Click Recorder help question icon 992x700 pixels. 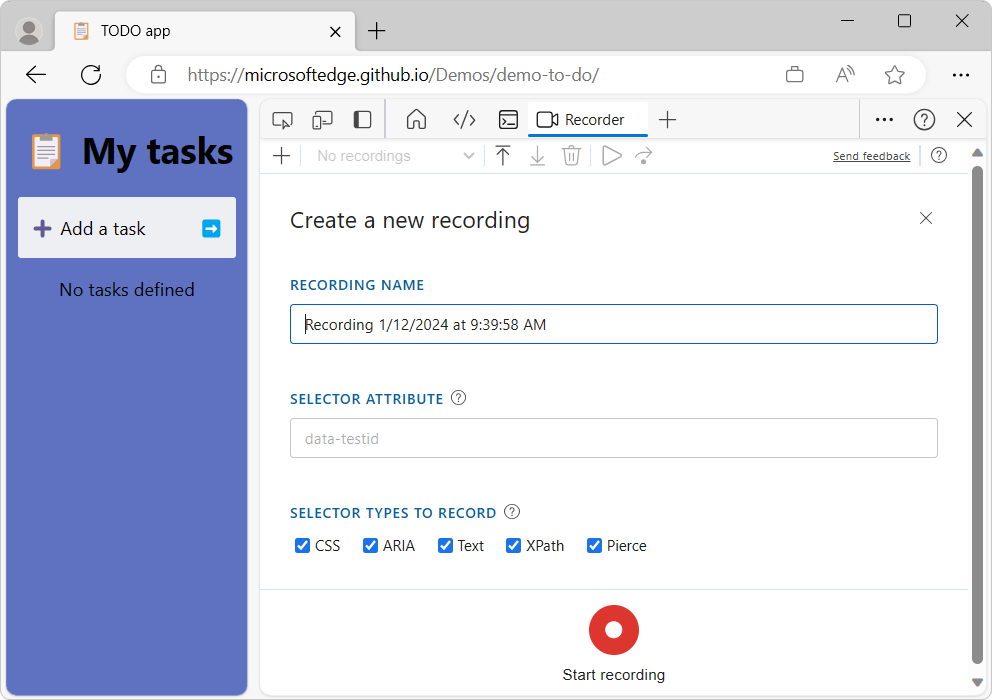tap(939, 156)
